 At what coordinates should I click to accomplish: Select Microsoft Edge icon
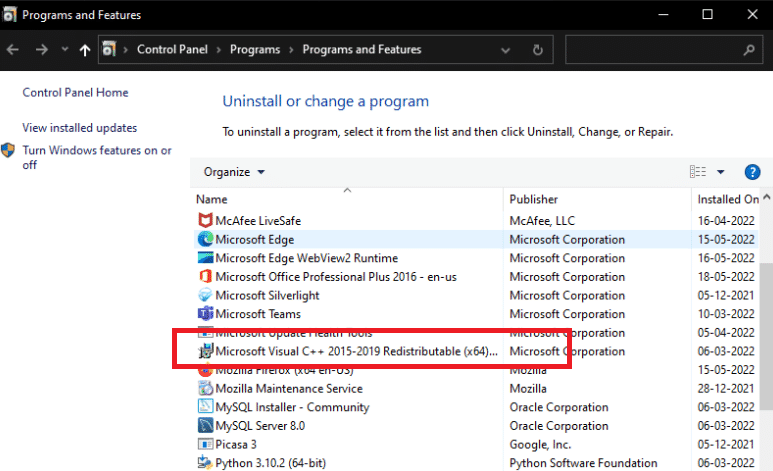coord(205,239)
